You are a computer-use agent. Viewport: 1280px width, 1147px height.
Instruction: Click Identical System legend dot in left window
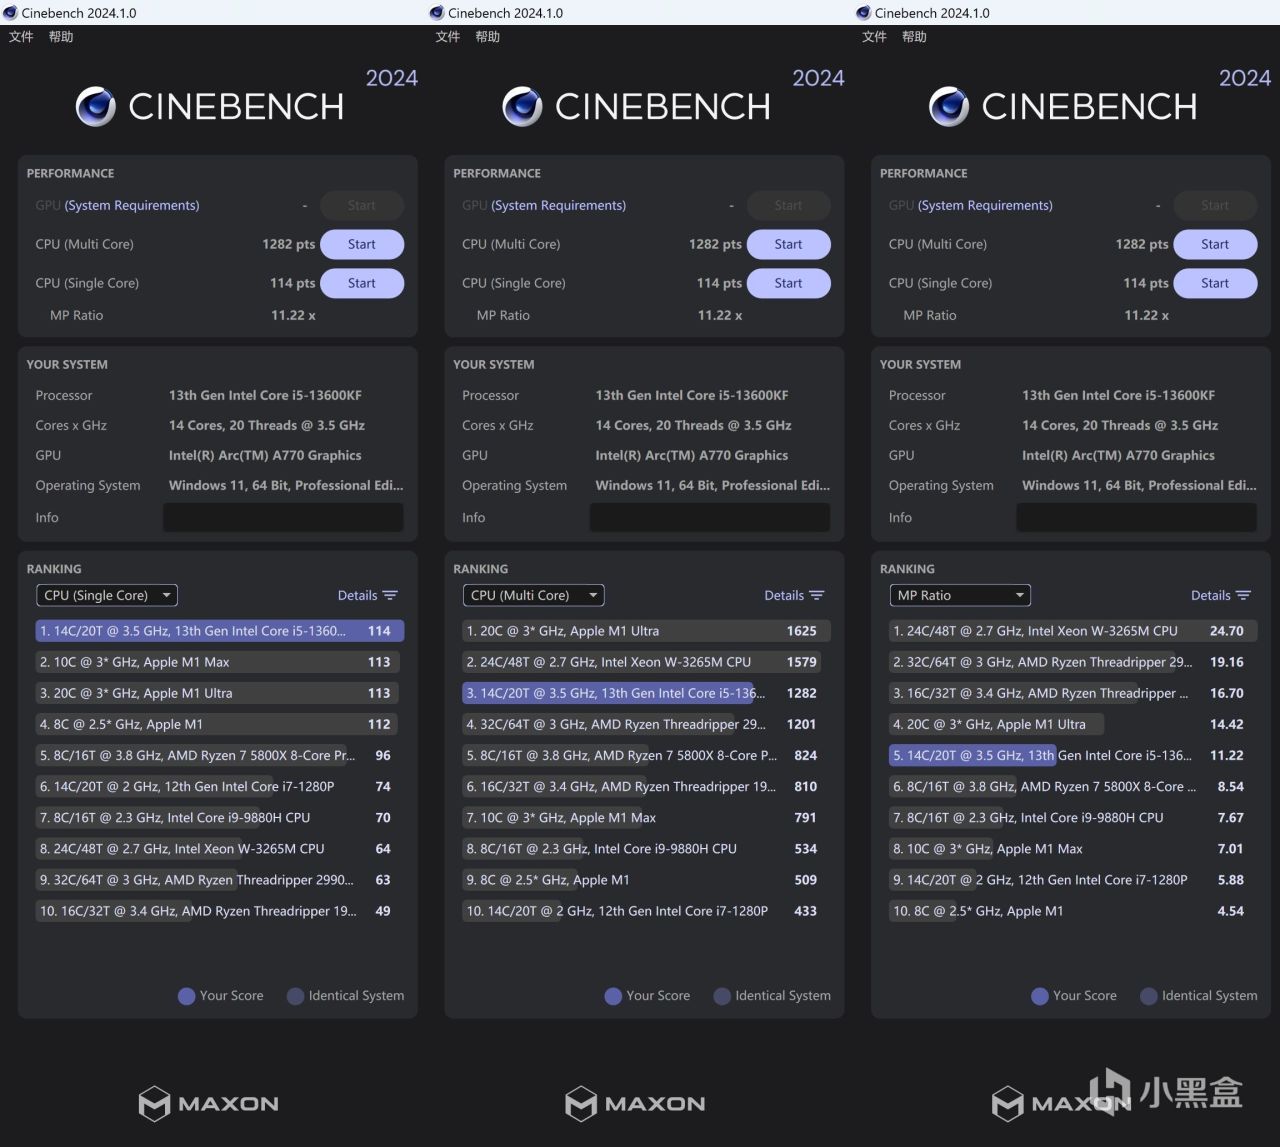coord(295,996)
